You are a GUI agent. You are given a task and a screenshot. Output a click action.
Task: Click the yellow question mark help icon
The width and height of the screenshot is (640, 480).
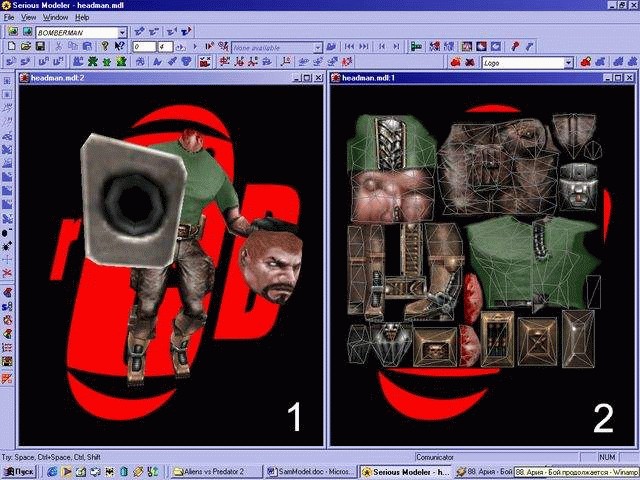104,47
